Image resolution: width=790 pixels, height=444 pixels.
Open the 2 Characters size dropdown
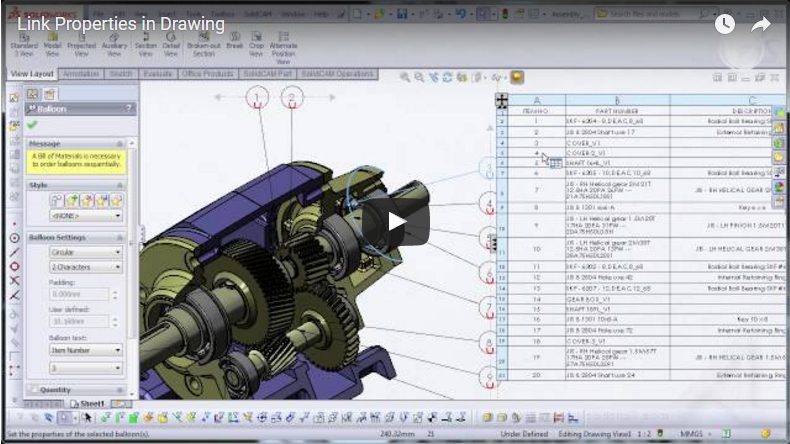pyautogui.click(x=86, y=267)
